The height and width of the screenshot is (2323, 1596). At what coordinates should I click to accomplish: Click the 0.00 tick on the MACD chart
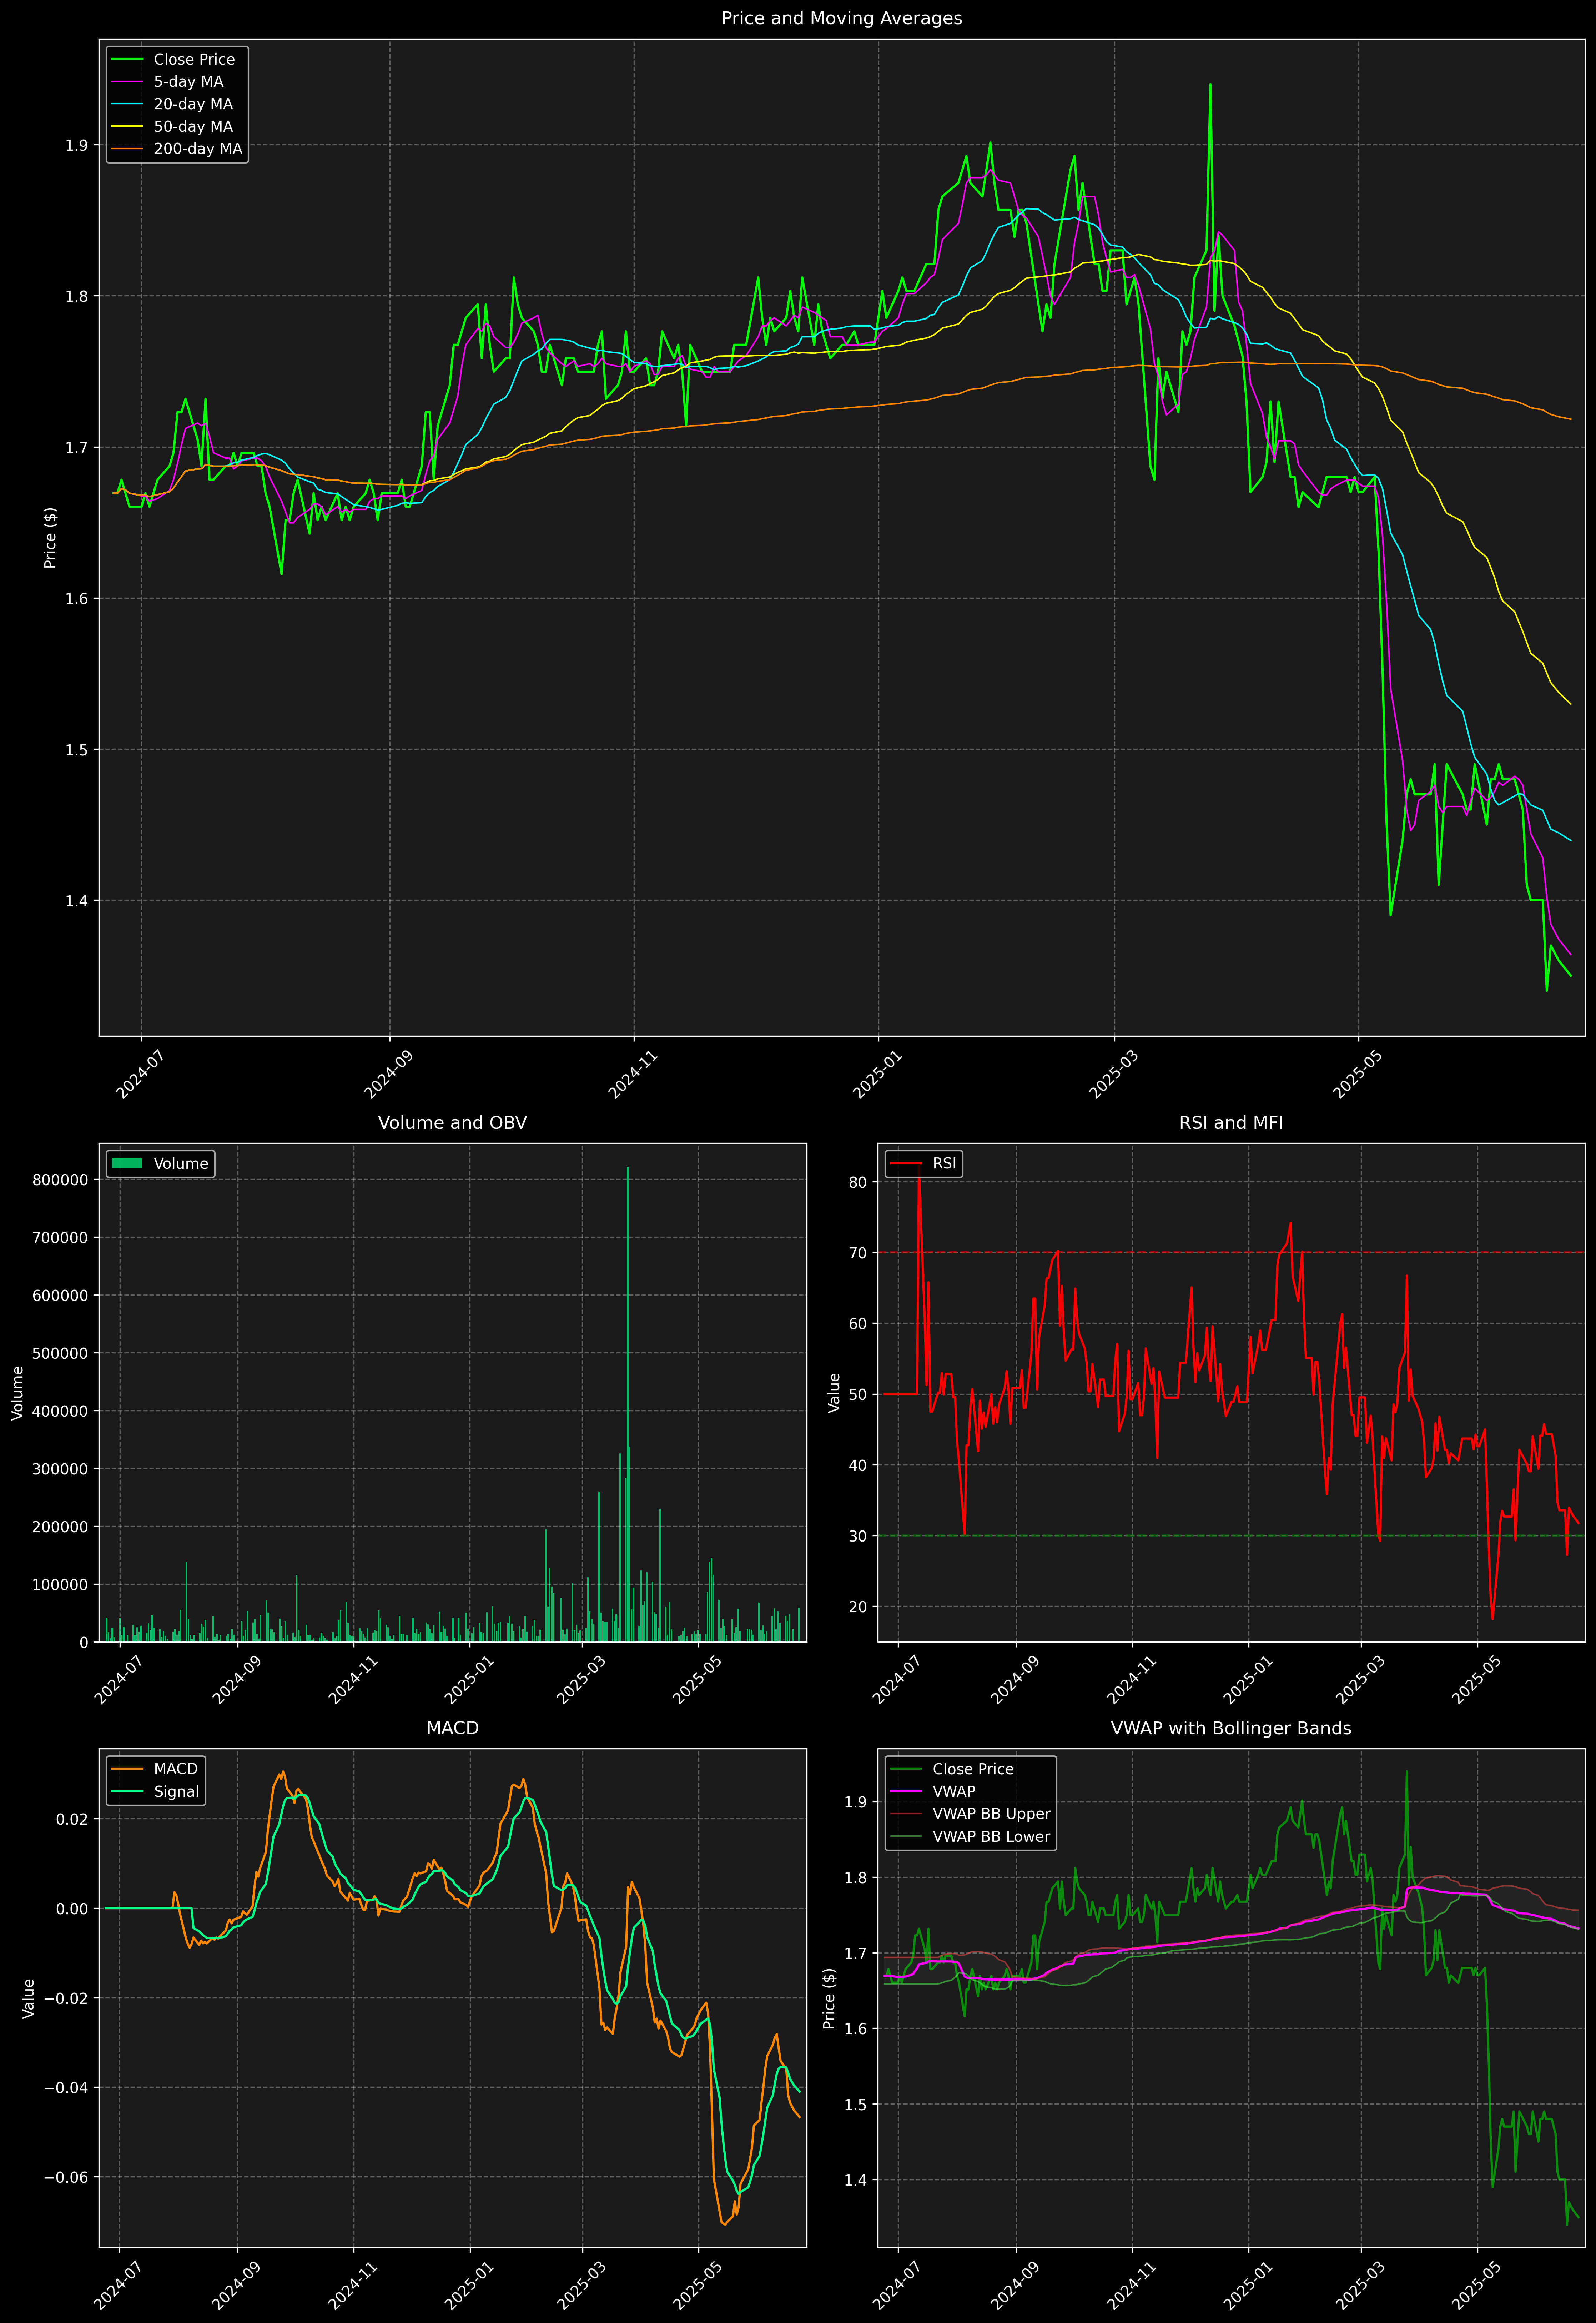73,1909
